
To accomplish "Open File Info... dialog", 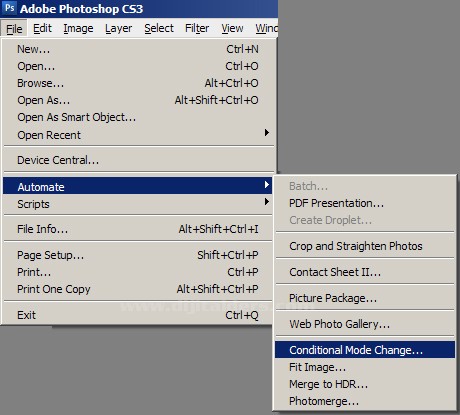I will [x=138, y=229].
